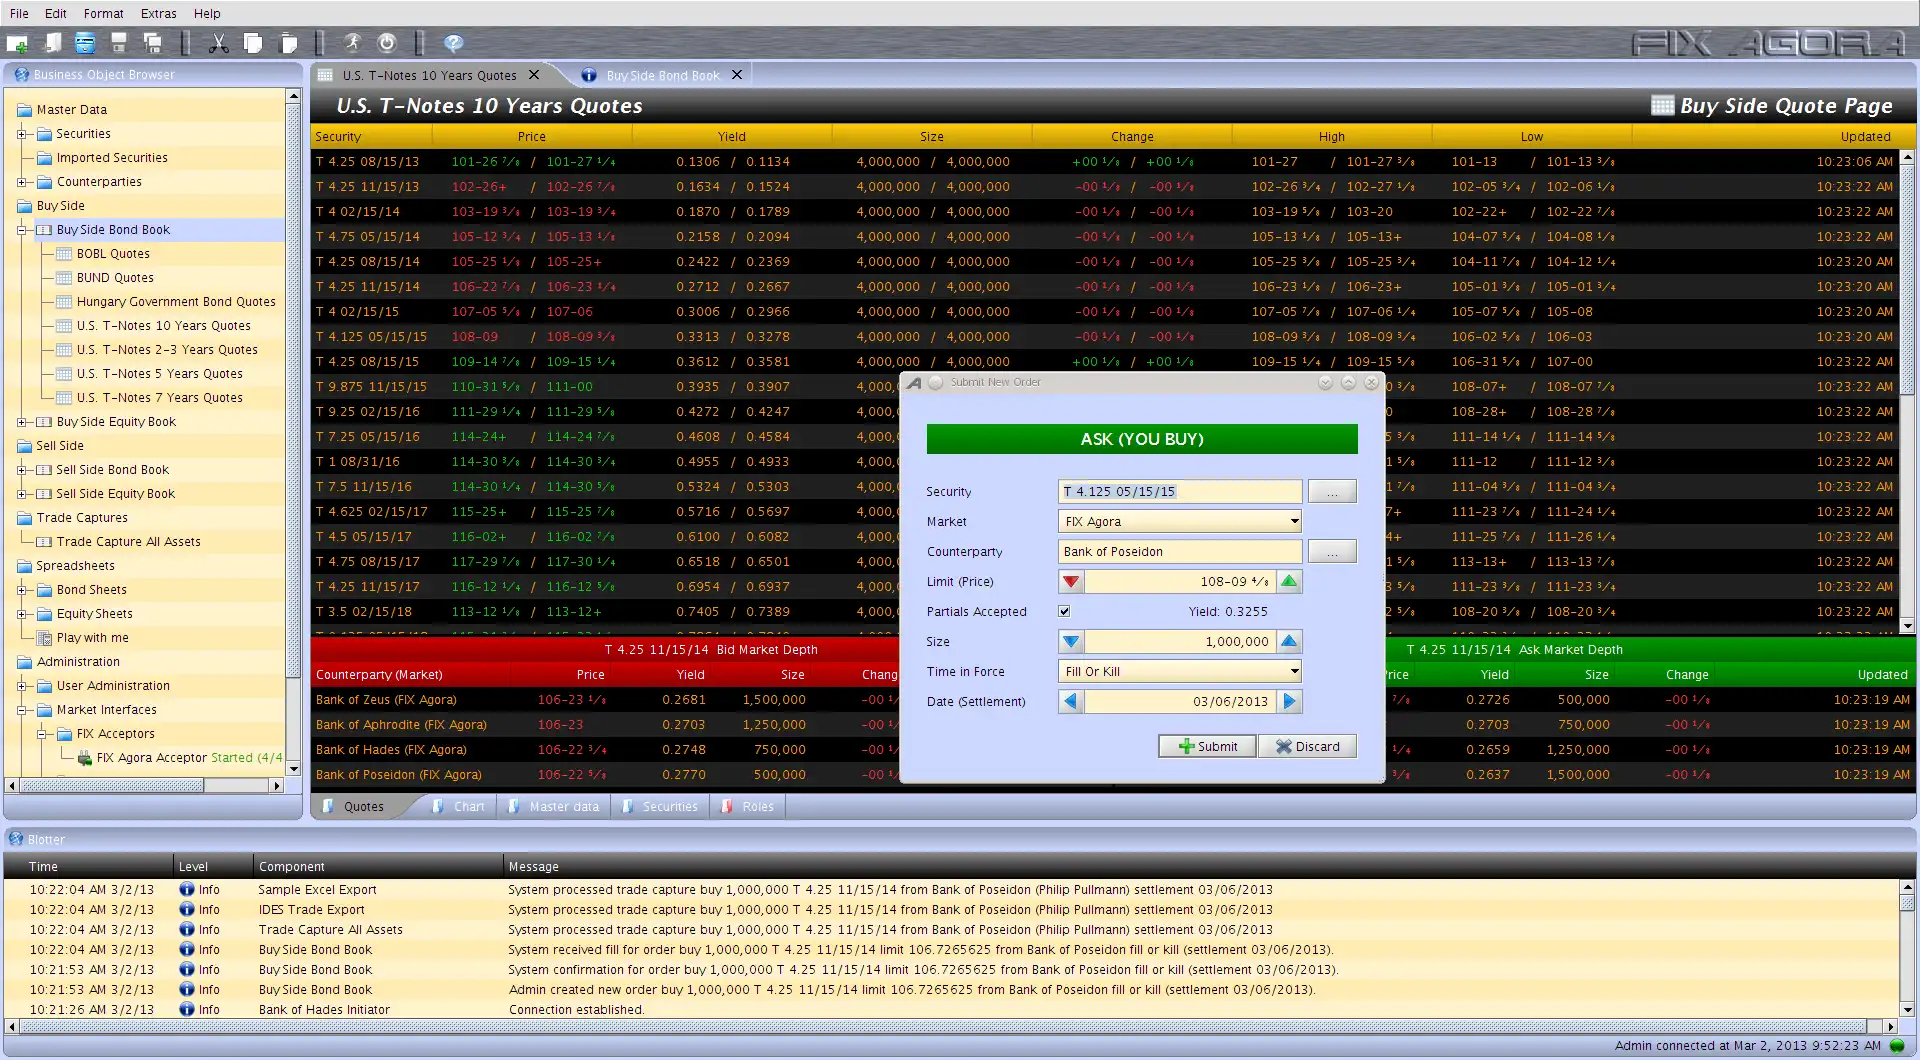Expand the User Administration tree node

[21, 686]
